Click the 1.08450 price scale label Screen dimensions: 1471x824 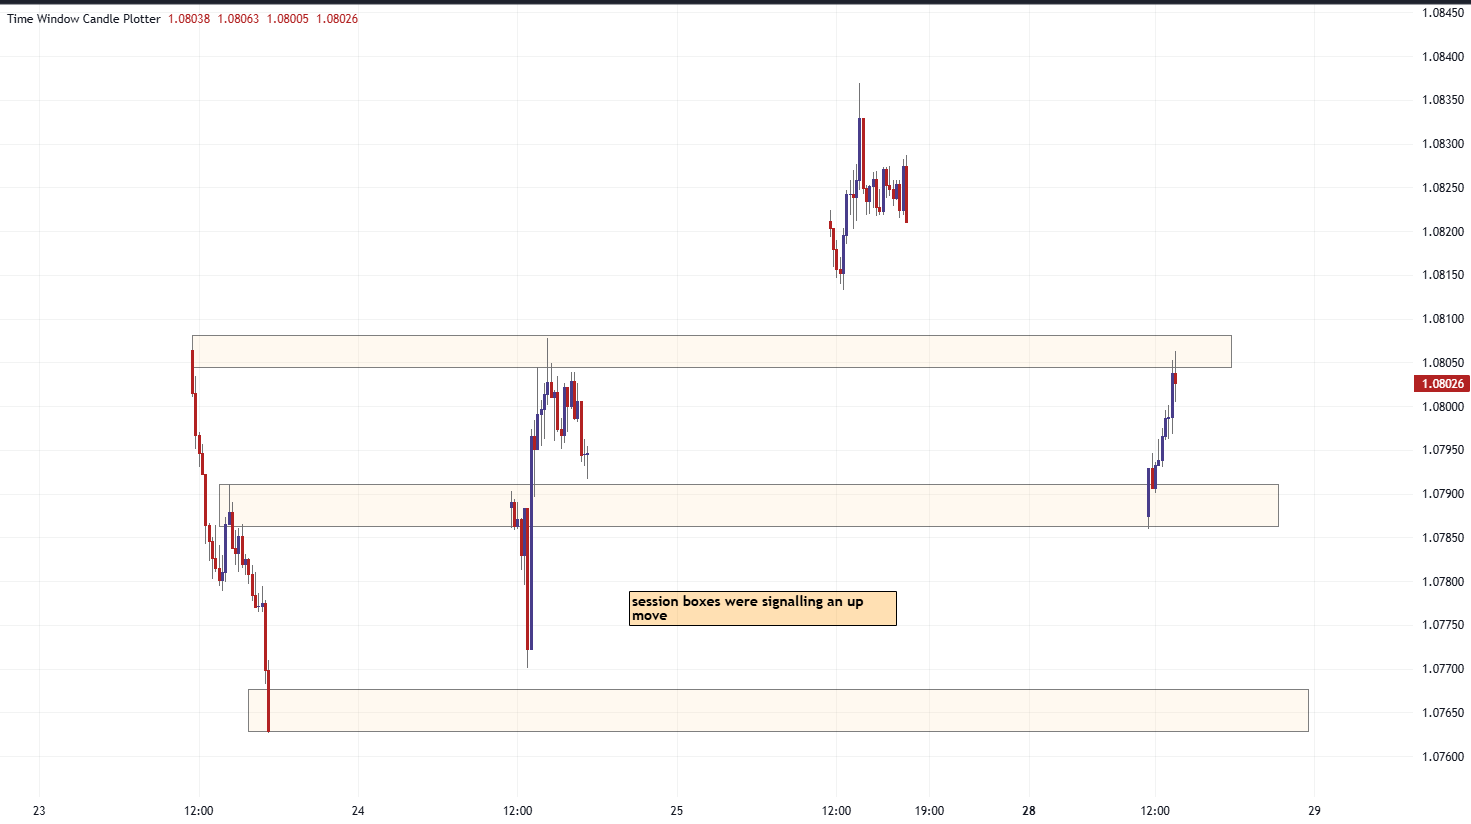(x=1442, y=13)
